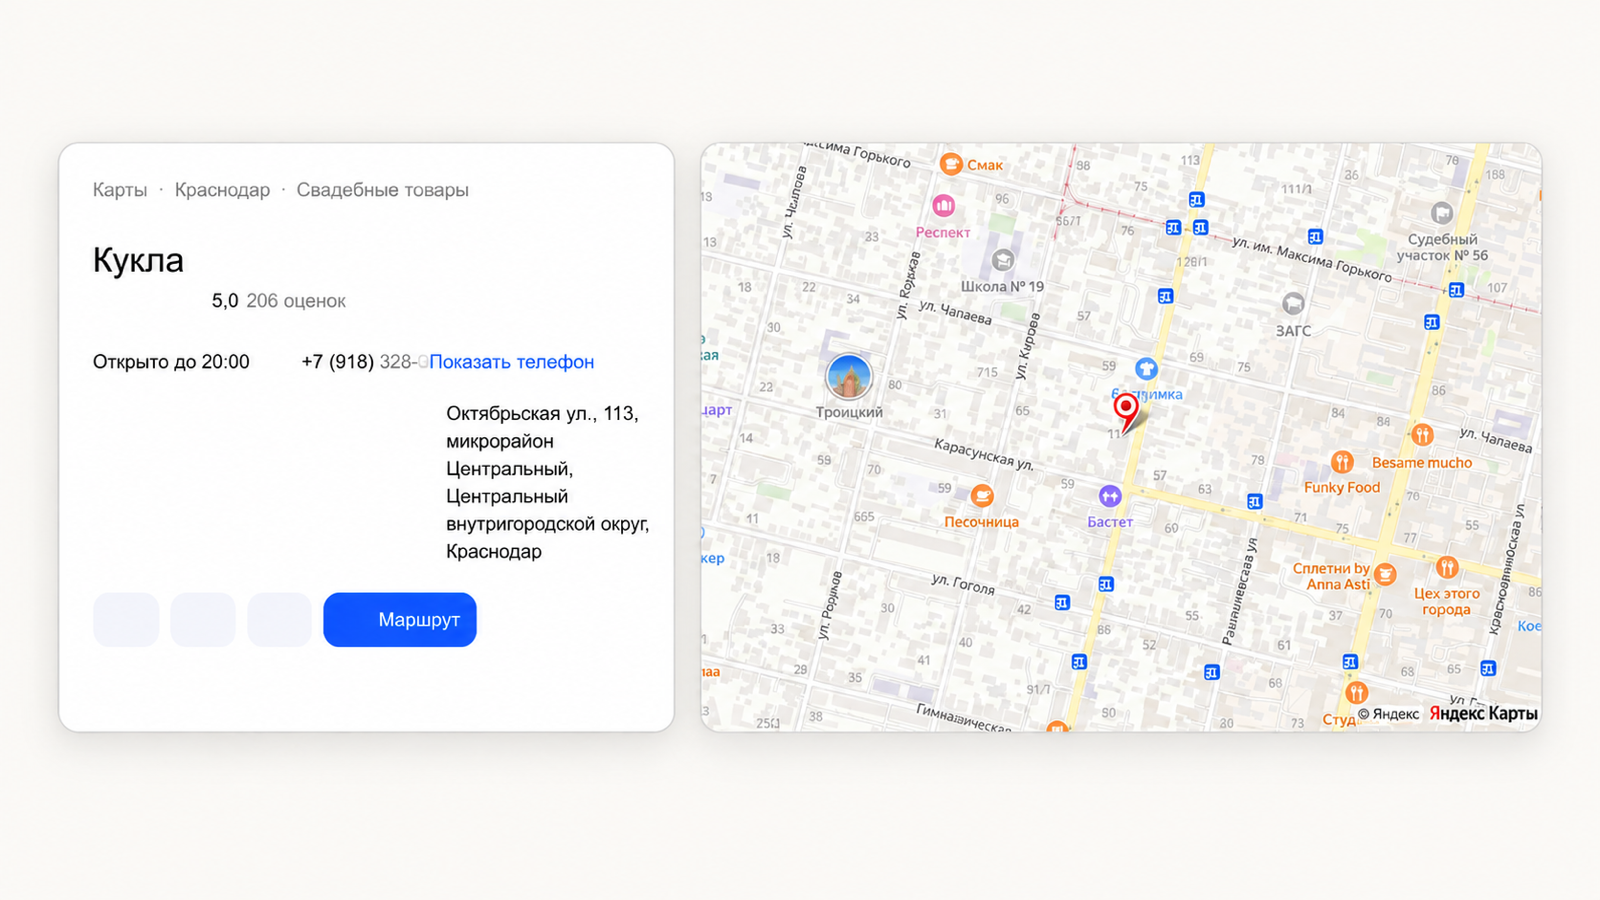
Task: Open the Смак cafe map icon
Action: click(951, 164)
